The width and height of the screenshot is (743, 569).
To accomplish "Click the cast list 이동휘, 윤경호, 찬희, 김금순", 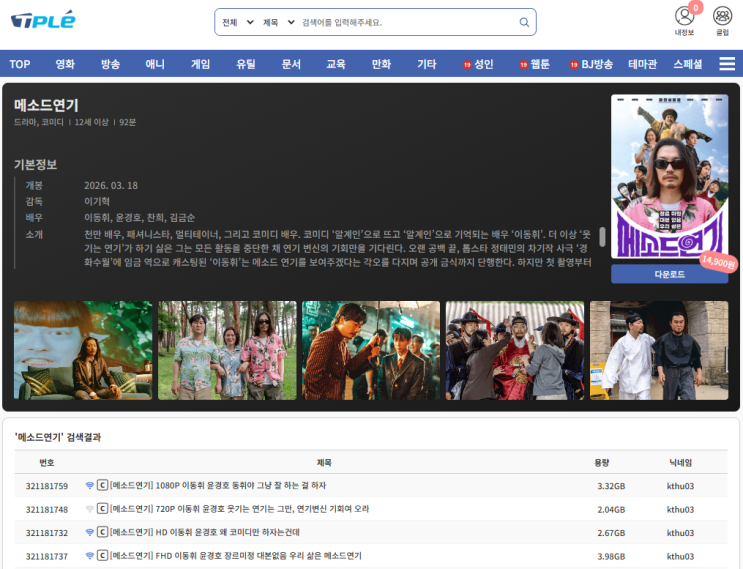I will coord(139,217).
